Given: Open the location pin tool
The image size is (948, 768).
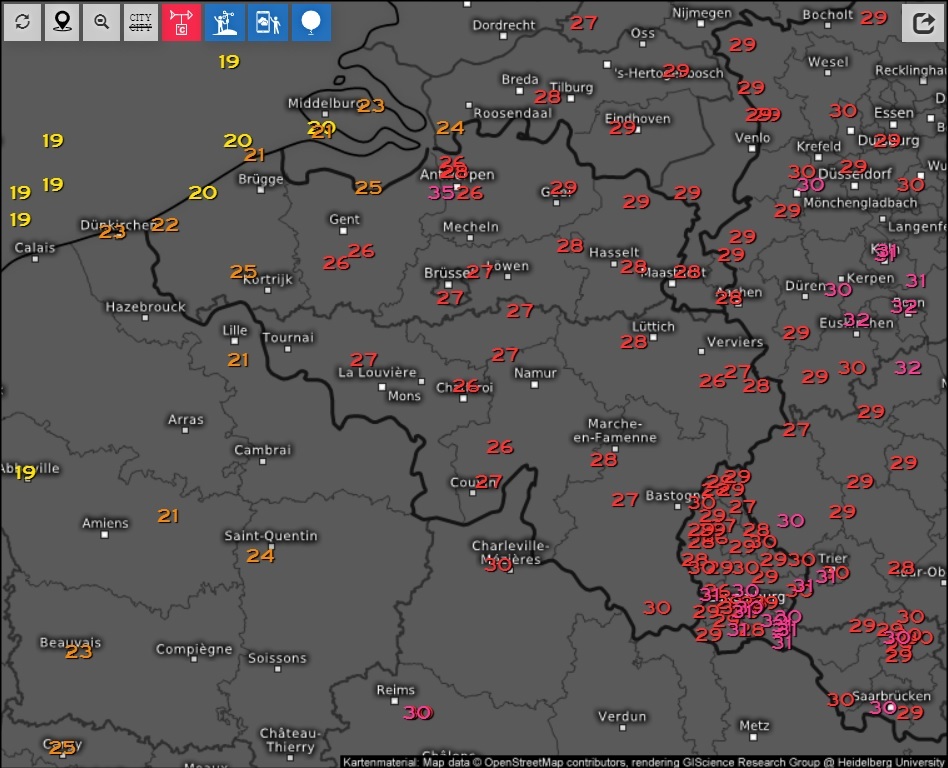Looking at the screenshot, I should [x=62, y=22].
